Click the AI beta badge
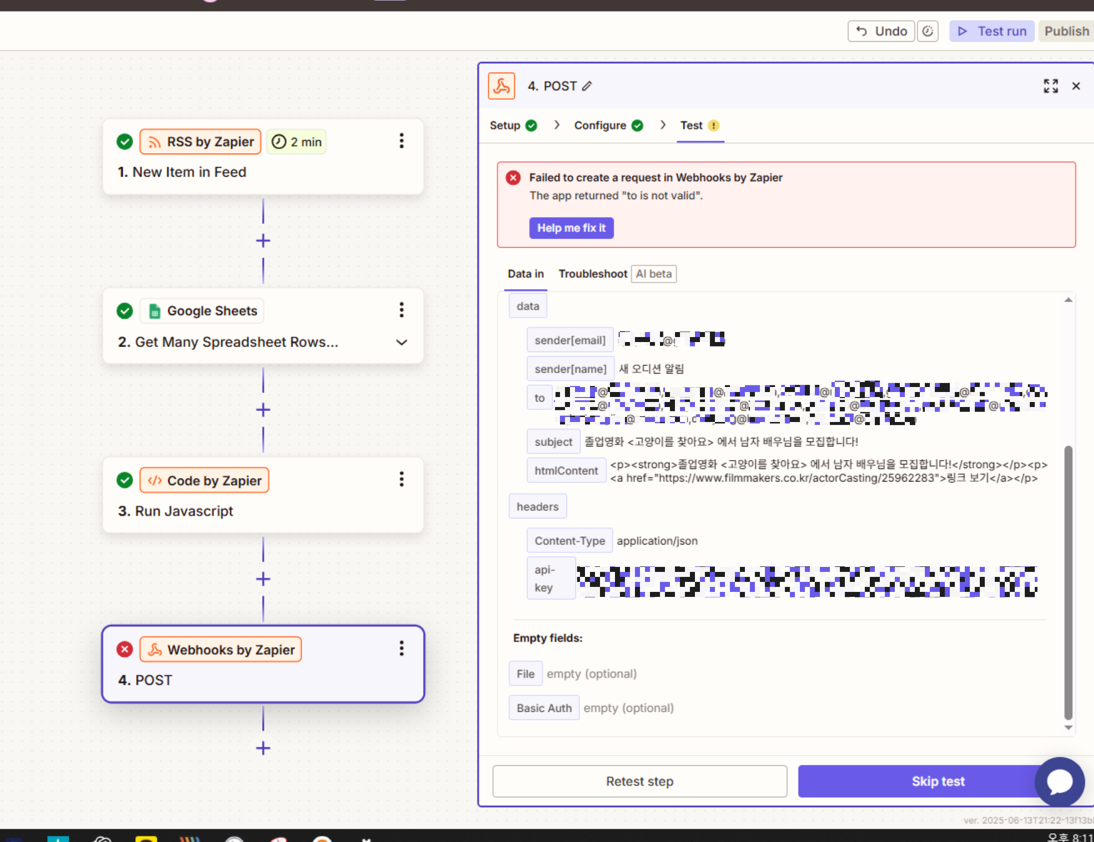Viewport: 1094px width, 842px height. pos(654,274)
